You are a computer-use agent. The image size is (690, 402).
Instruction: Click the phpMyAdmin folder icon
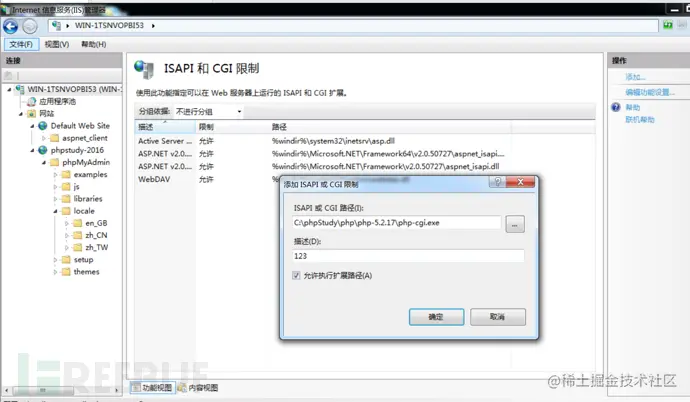55,162
